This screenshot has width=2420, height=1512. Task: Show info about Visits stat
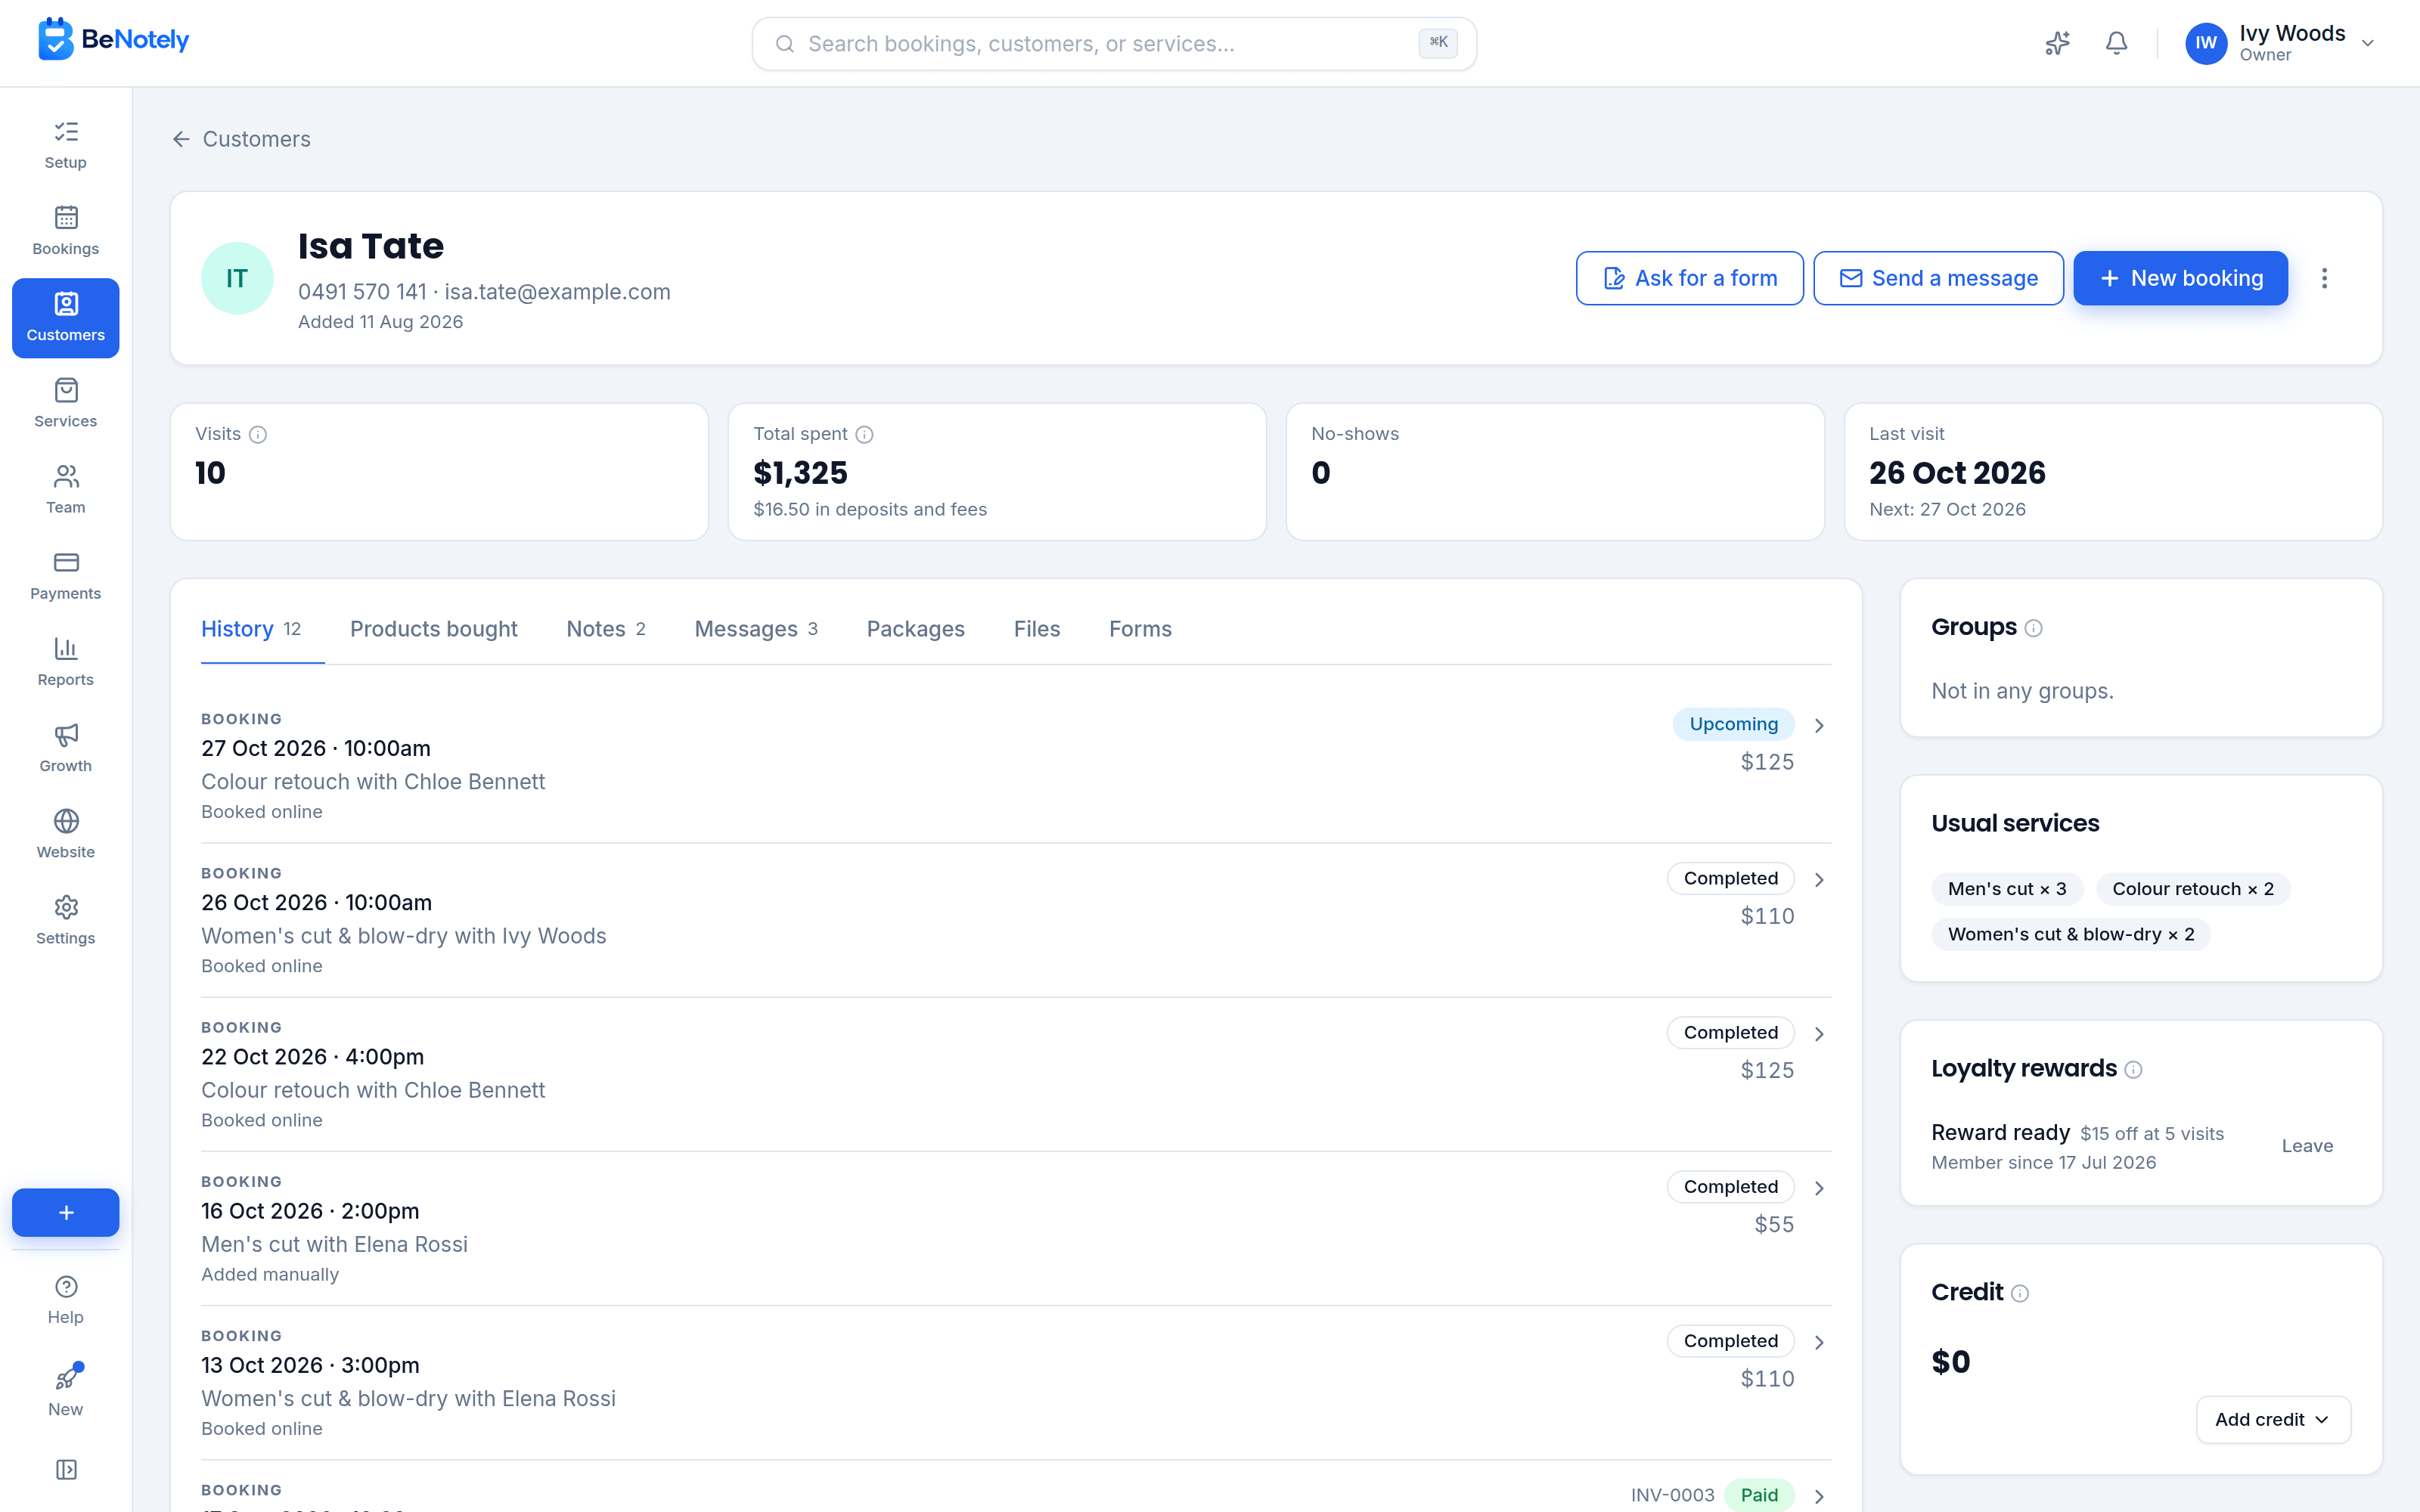point(258,434)
